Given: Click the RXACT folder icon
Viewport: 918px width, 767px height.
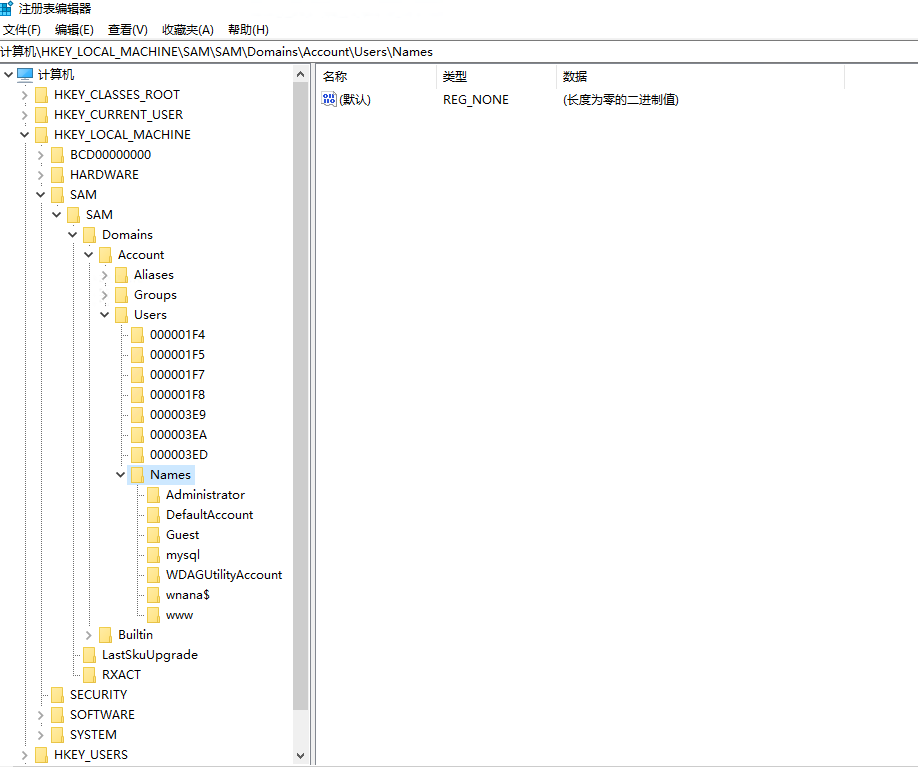Looking at the screenshot, I should (x=90, y=674).
